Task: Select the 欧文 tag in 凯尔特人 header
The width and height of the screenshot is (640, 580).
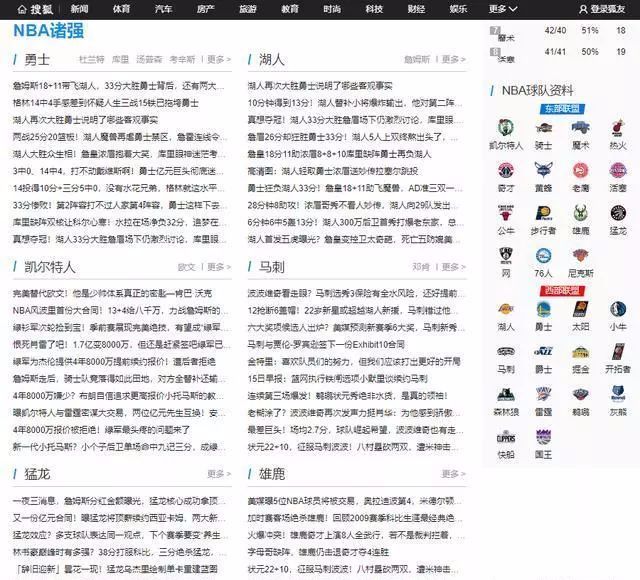Action: (187, 267)
